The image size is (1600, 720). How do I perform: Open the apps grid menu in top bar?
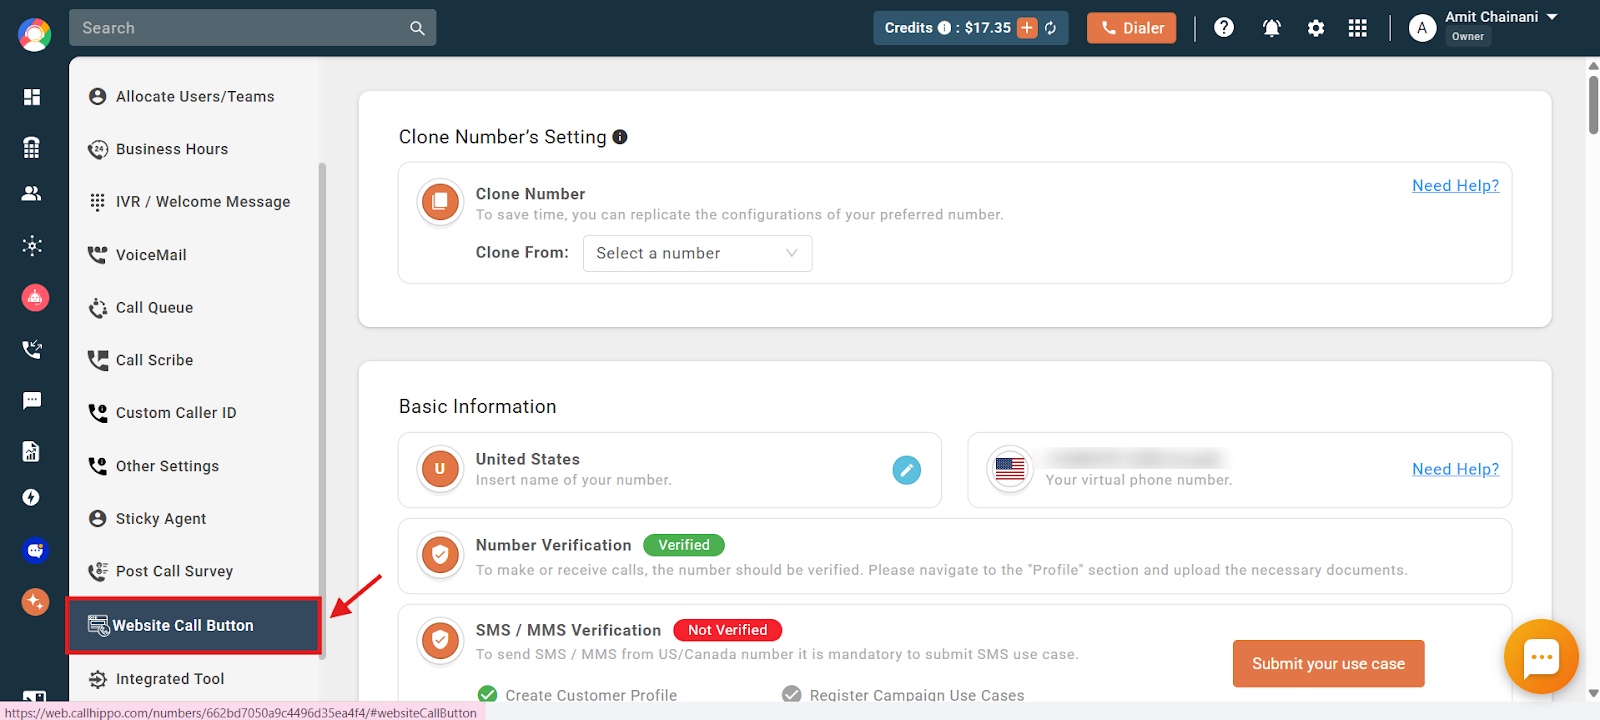pyautogui.click(x=1357, y=28)
